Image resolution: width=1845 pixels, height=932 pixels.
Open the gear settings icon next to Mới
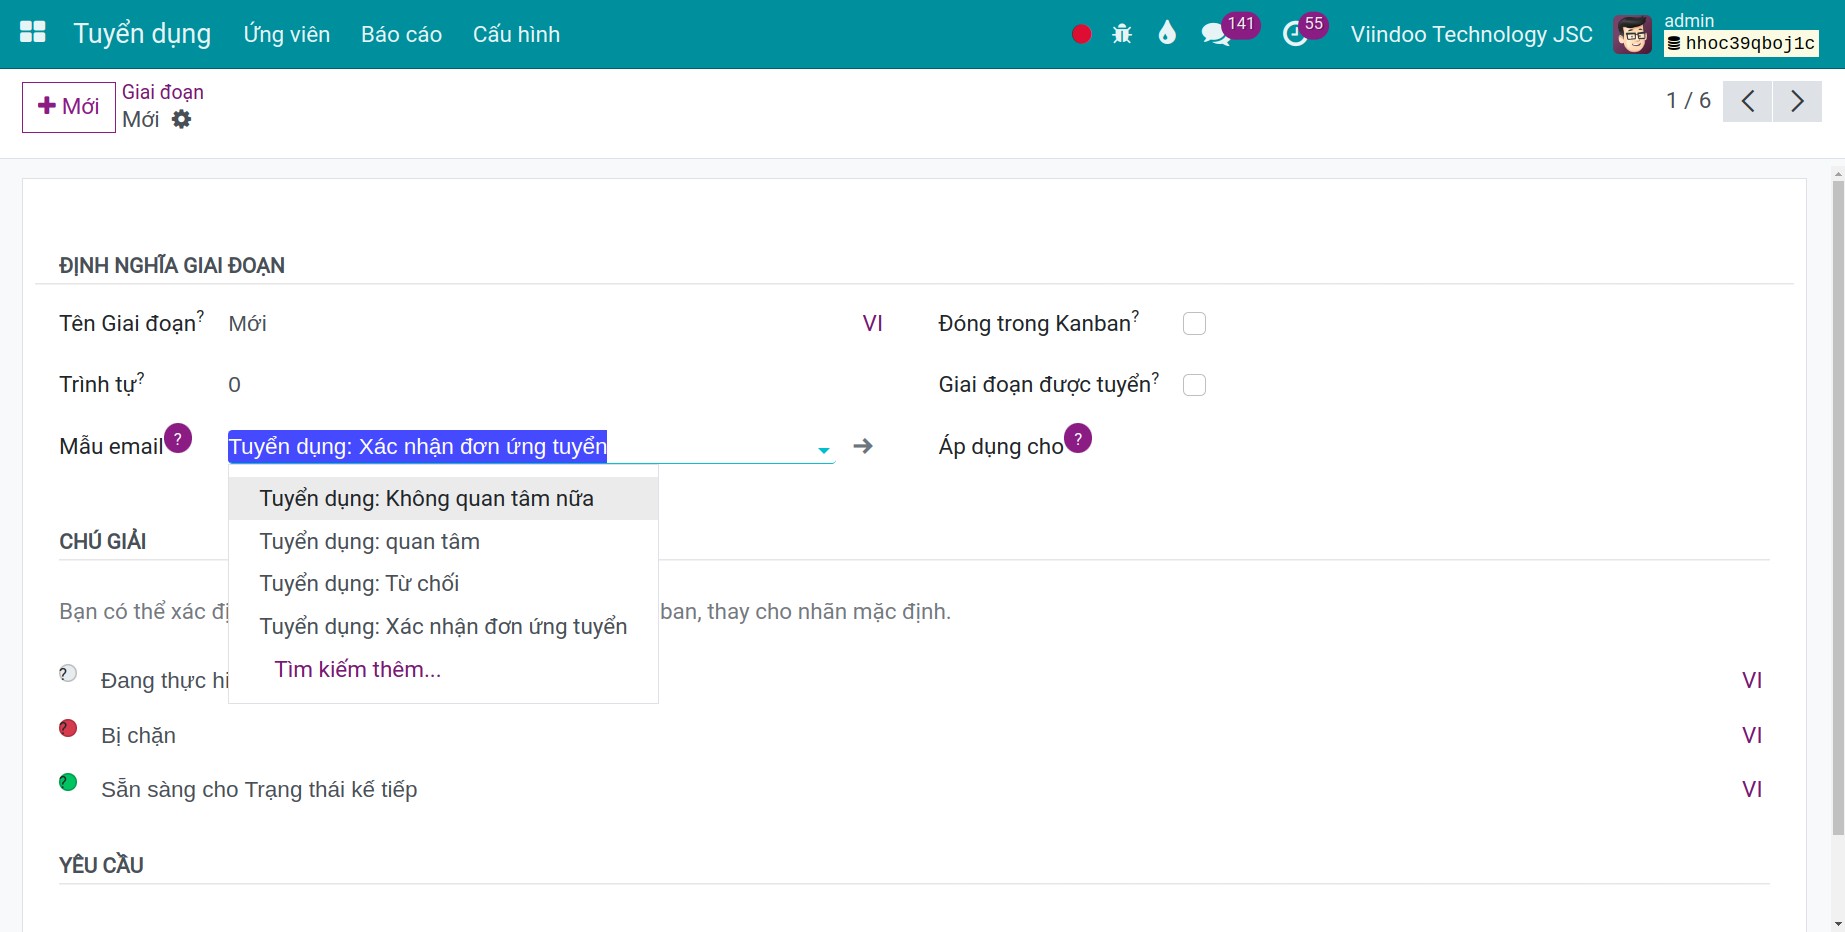tap(181, 119)
